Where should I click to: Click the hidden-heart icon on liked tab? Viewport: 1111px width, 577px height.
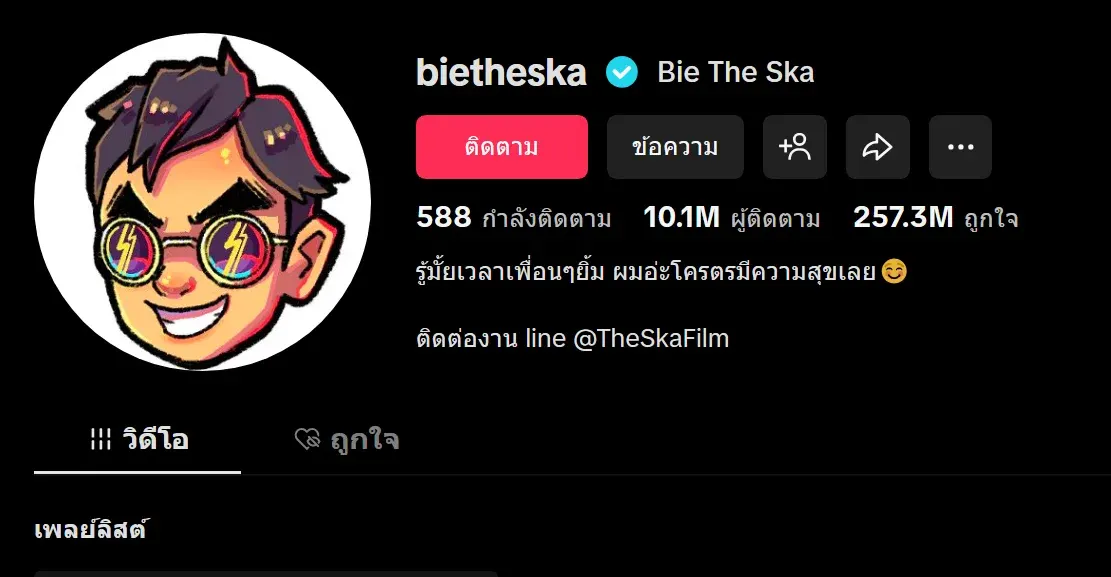[x=308, y=439]
